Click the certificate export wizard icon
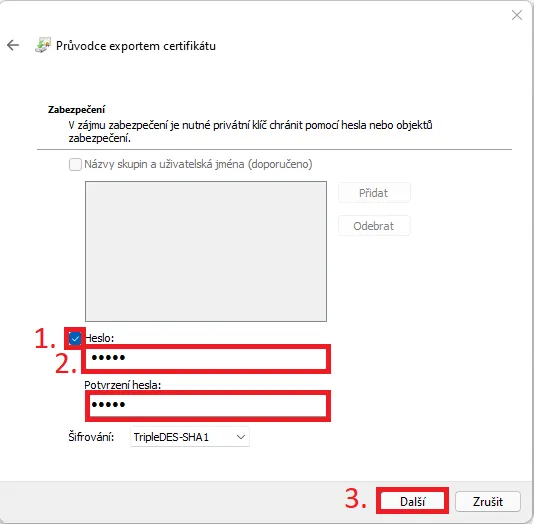The height and width of the screenshot is (524, 534). pyautogui.click(x=43, y=45)
